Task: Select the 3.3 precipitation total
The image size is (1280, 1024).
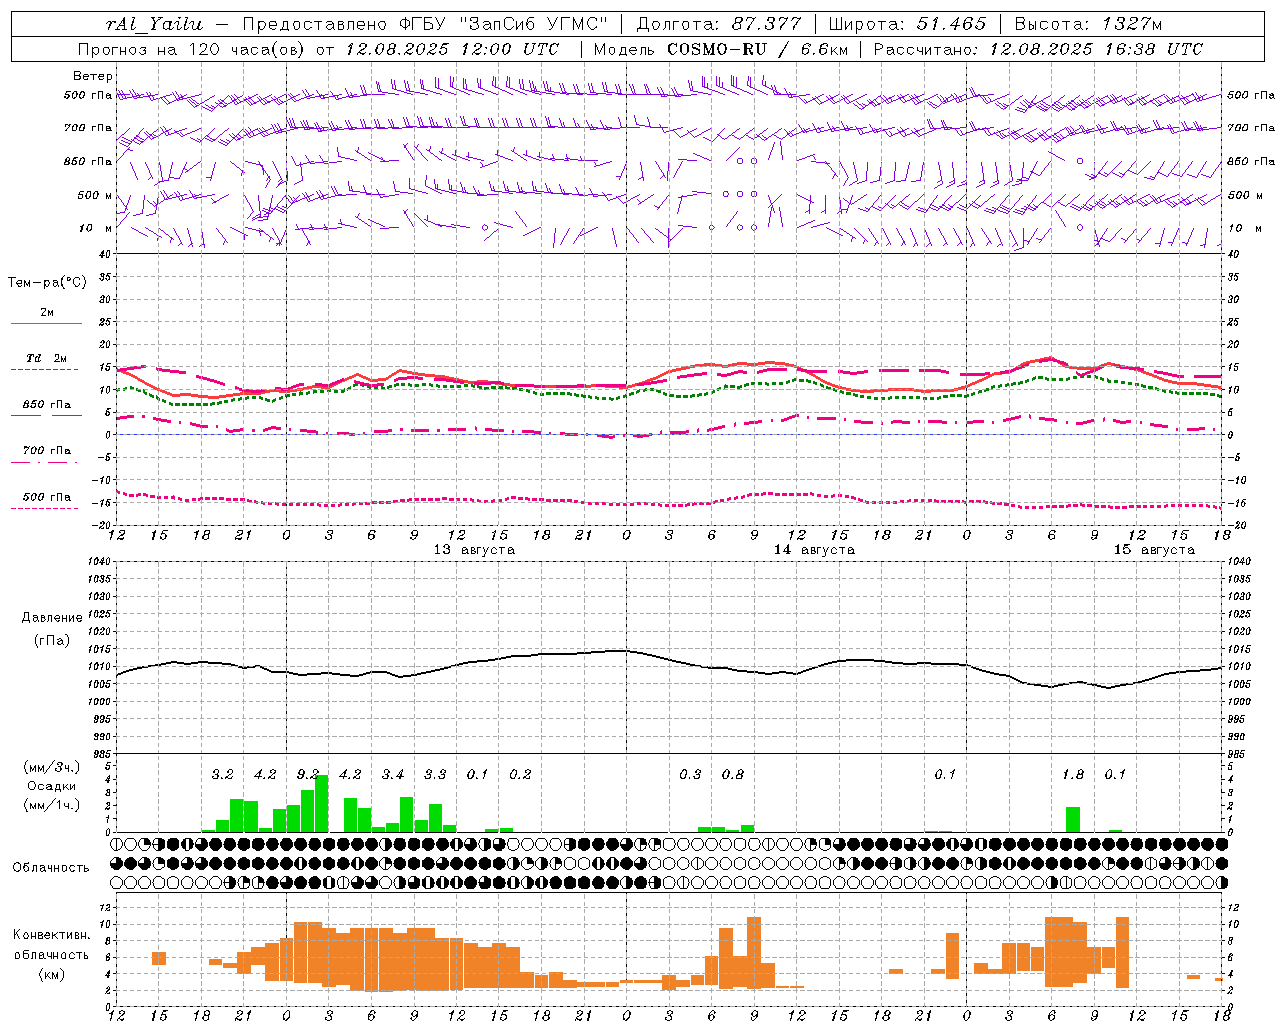Action: tap(435, 775)
